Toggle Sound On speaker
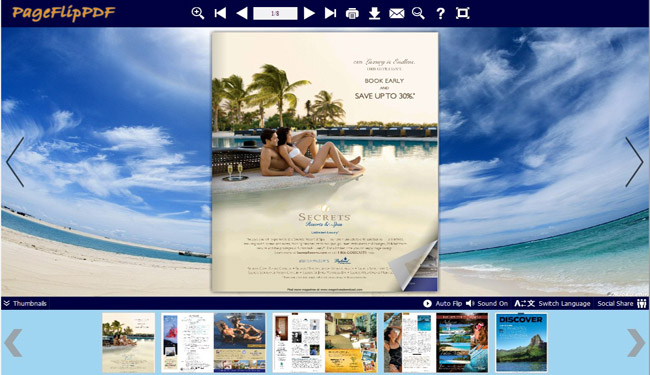 tap(487, 303)
